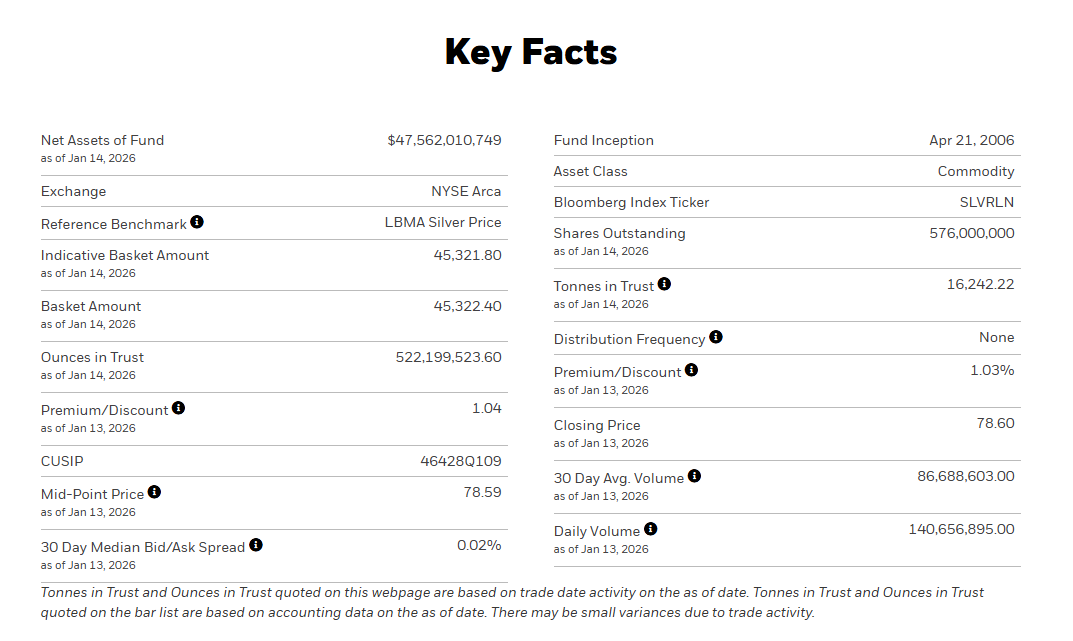Click the Key Facts heading

(531, 52)
